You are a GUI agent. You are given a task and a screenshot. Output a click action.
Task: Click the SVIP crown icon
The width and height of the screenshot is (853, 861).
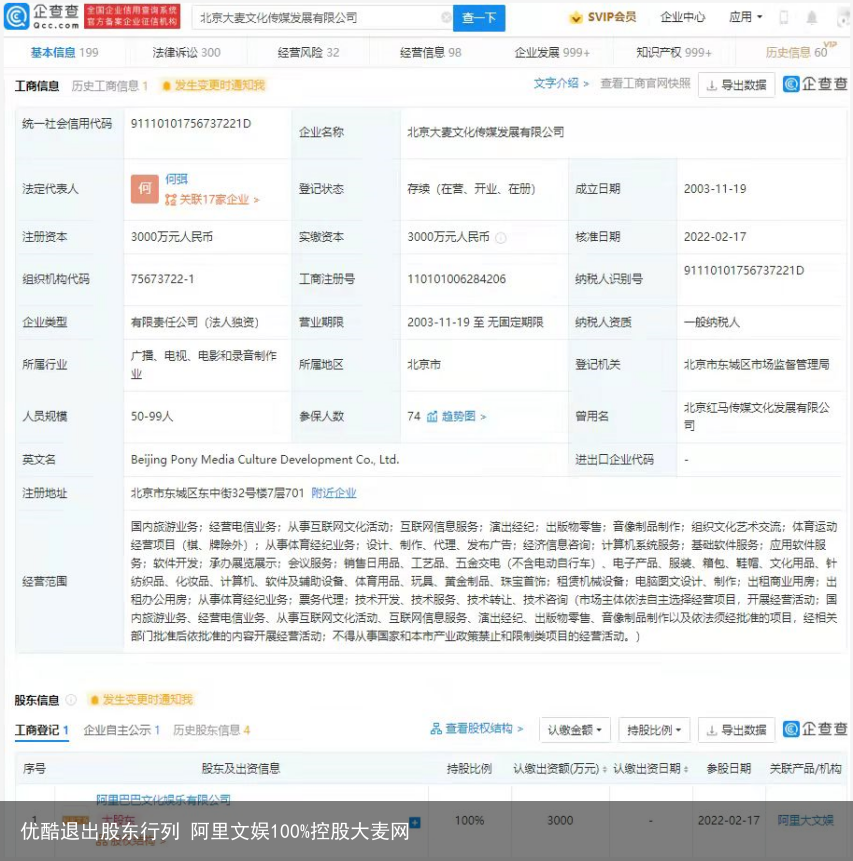point(576,18)
